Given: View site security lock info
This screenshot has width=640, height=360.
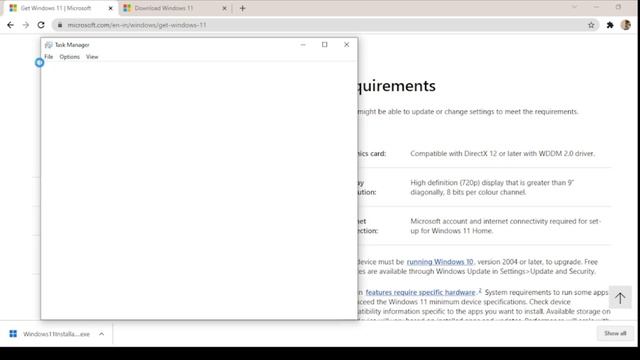Looking at the screenshot, I should [60, 25].
